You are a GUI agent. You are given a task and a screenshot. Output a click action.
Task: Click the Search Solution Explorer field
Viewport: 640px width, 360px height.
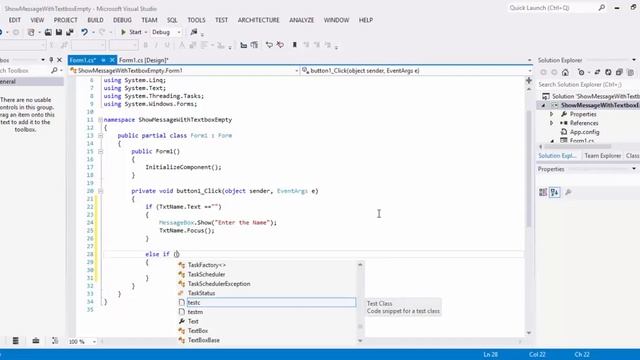588,84
